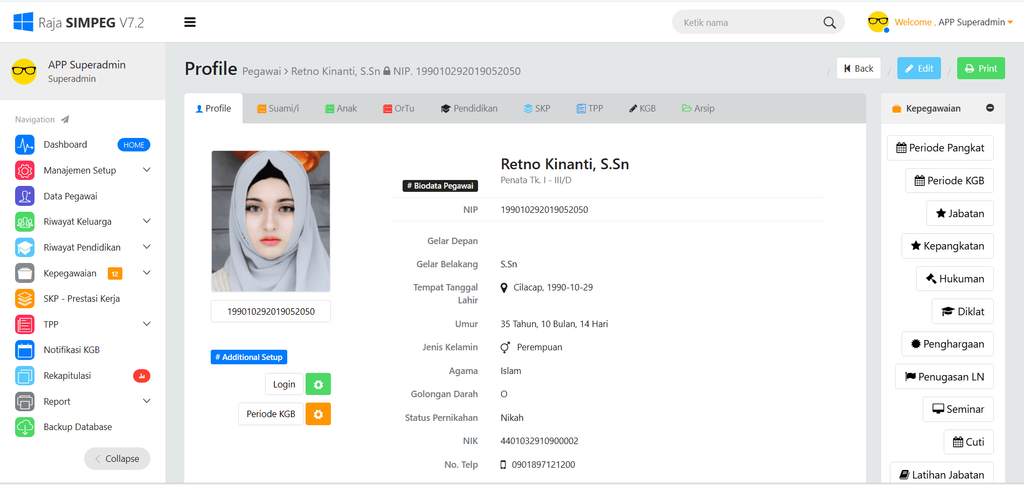Expand the Manajemen Setup menu chevron

coord(146,170)
